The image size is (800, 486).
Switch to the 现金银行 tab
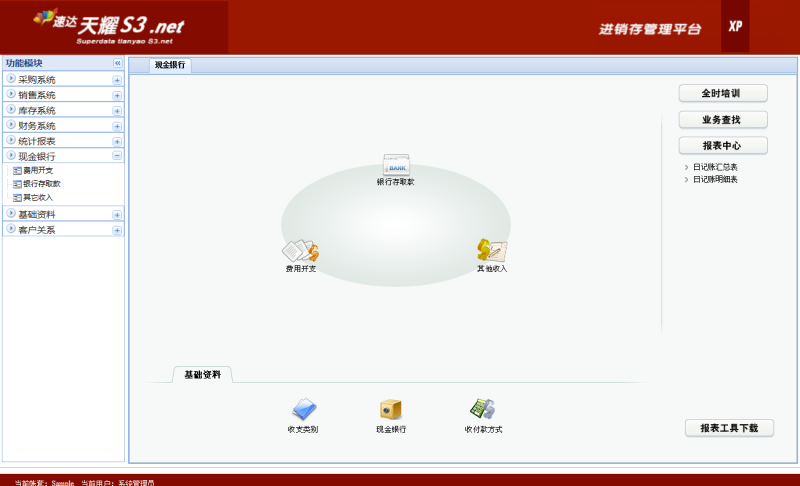tap(170, 65)
